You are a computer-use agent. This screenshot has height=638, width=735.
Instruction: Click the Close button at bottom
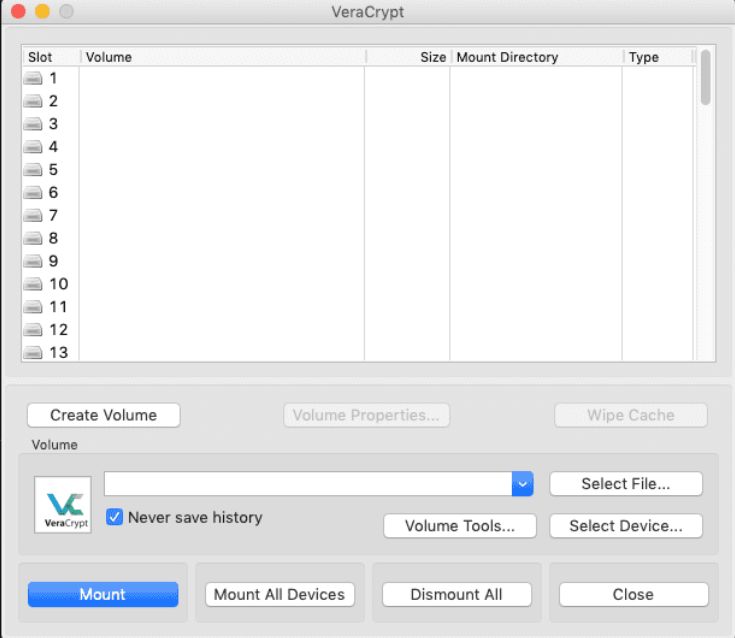coord(633,594)
